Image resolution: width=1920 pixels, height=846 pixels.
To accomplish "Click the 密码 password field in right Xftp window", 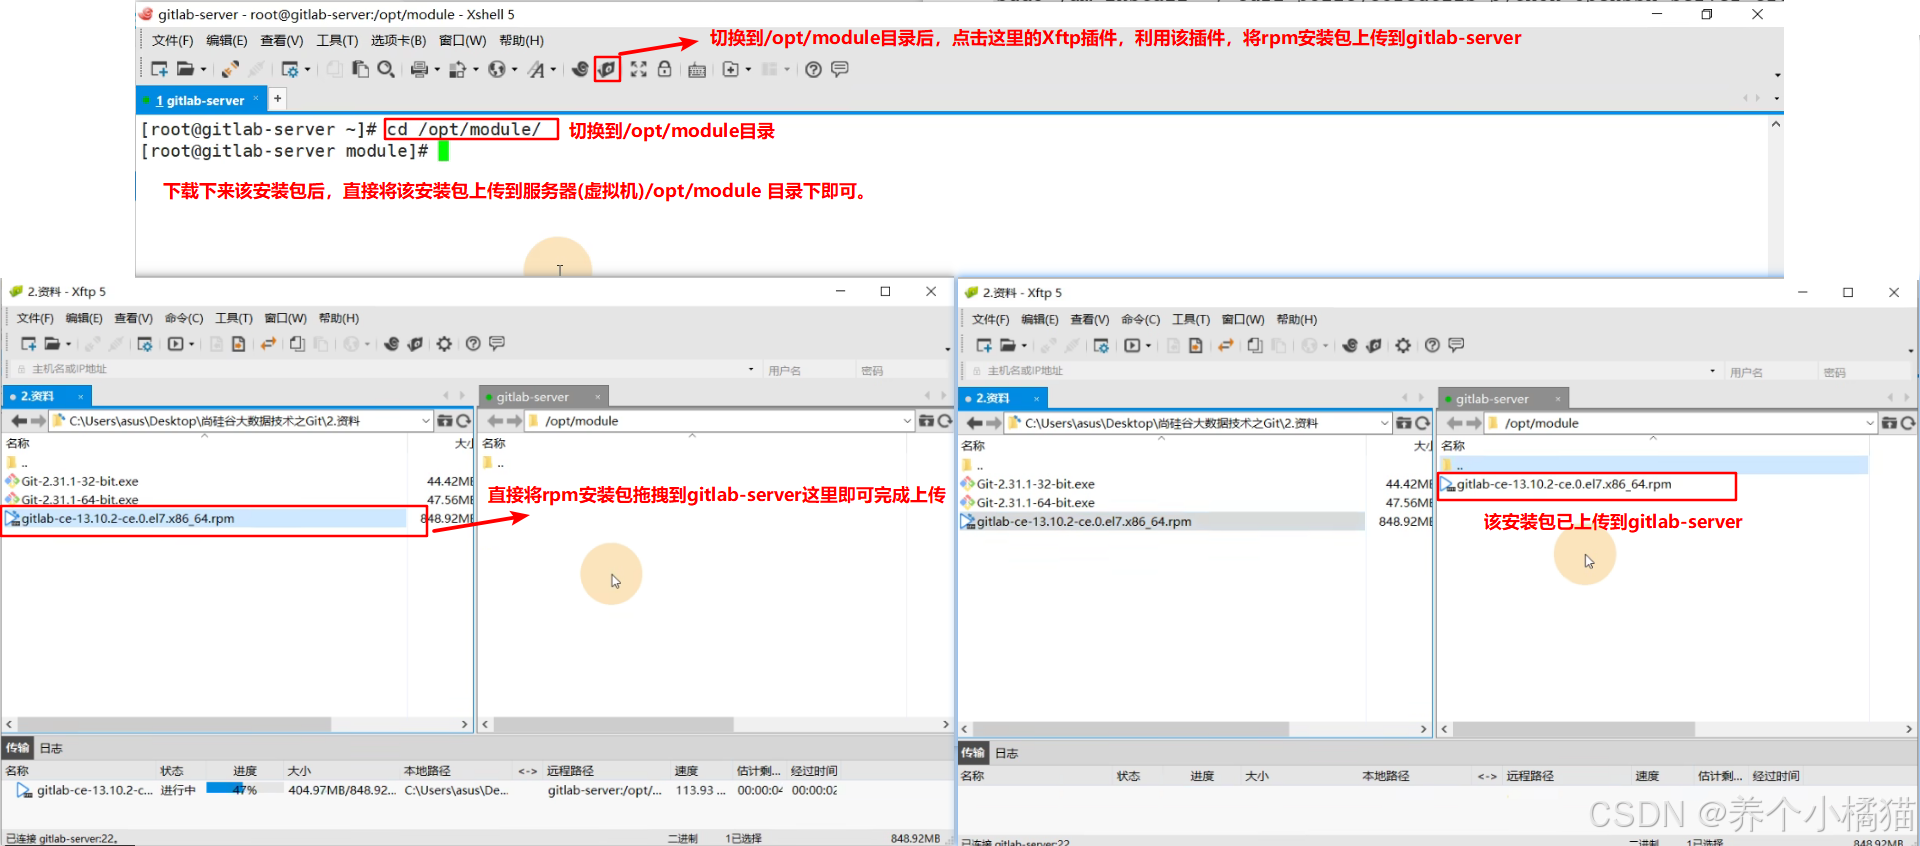I will tap(1864, 372).
